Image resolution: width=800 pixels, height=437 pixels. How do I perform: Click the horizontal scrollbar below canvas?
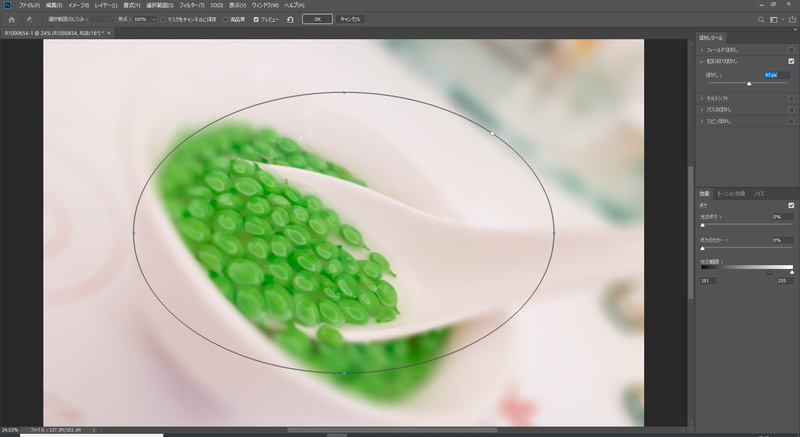tap(392, 430)
